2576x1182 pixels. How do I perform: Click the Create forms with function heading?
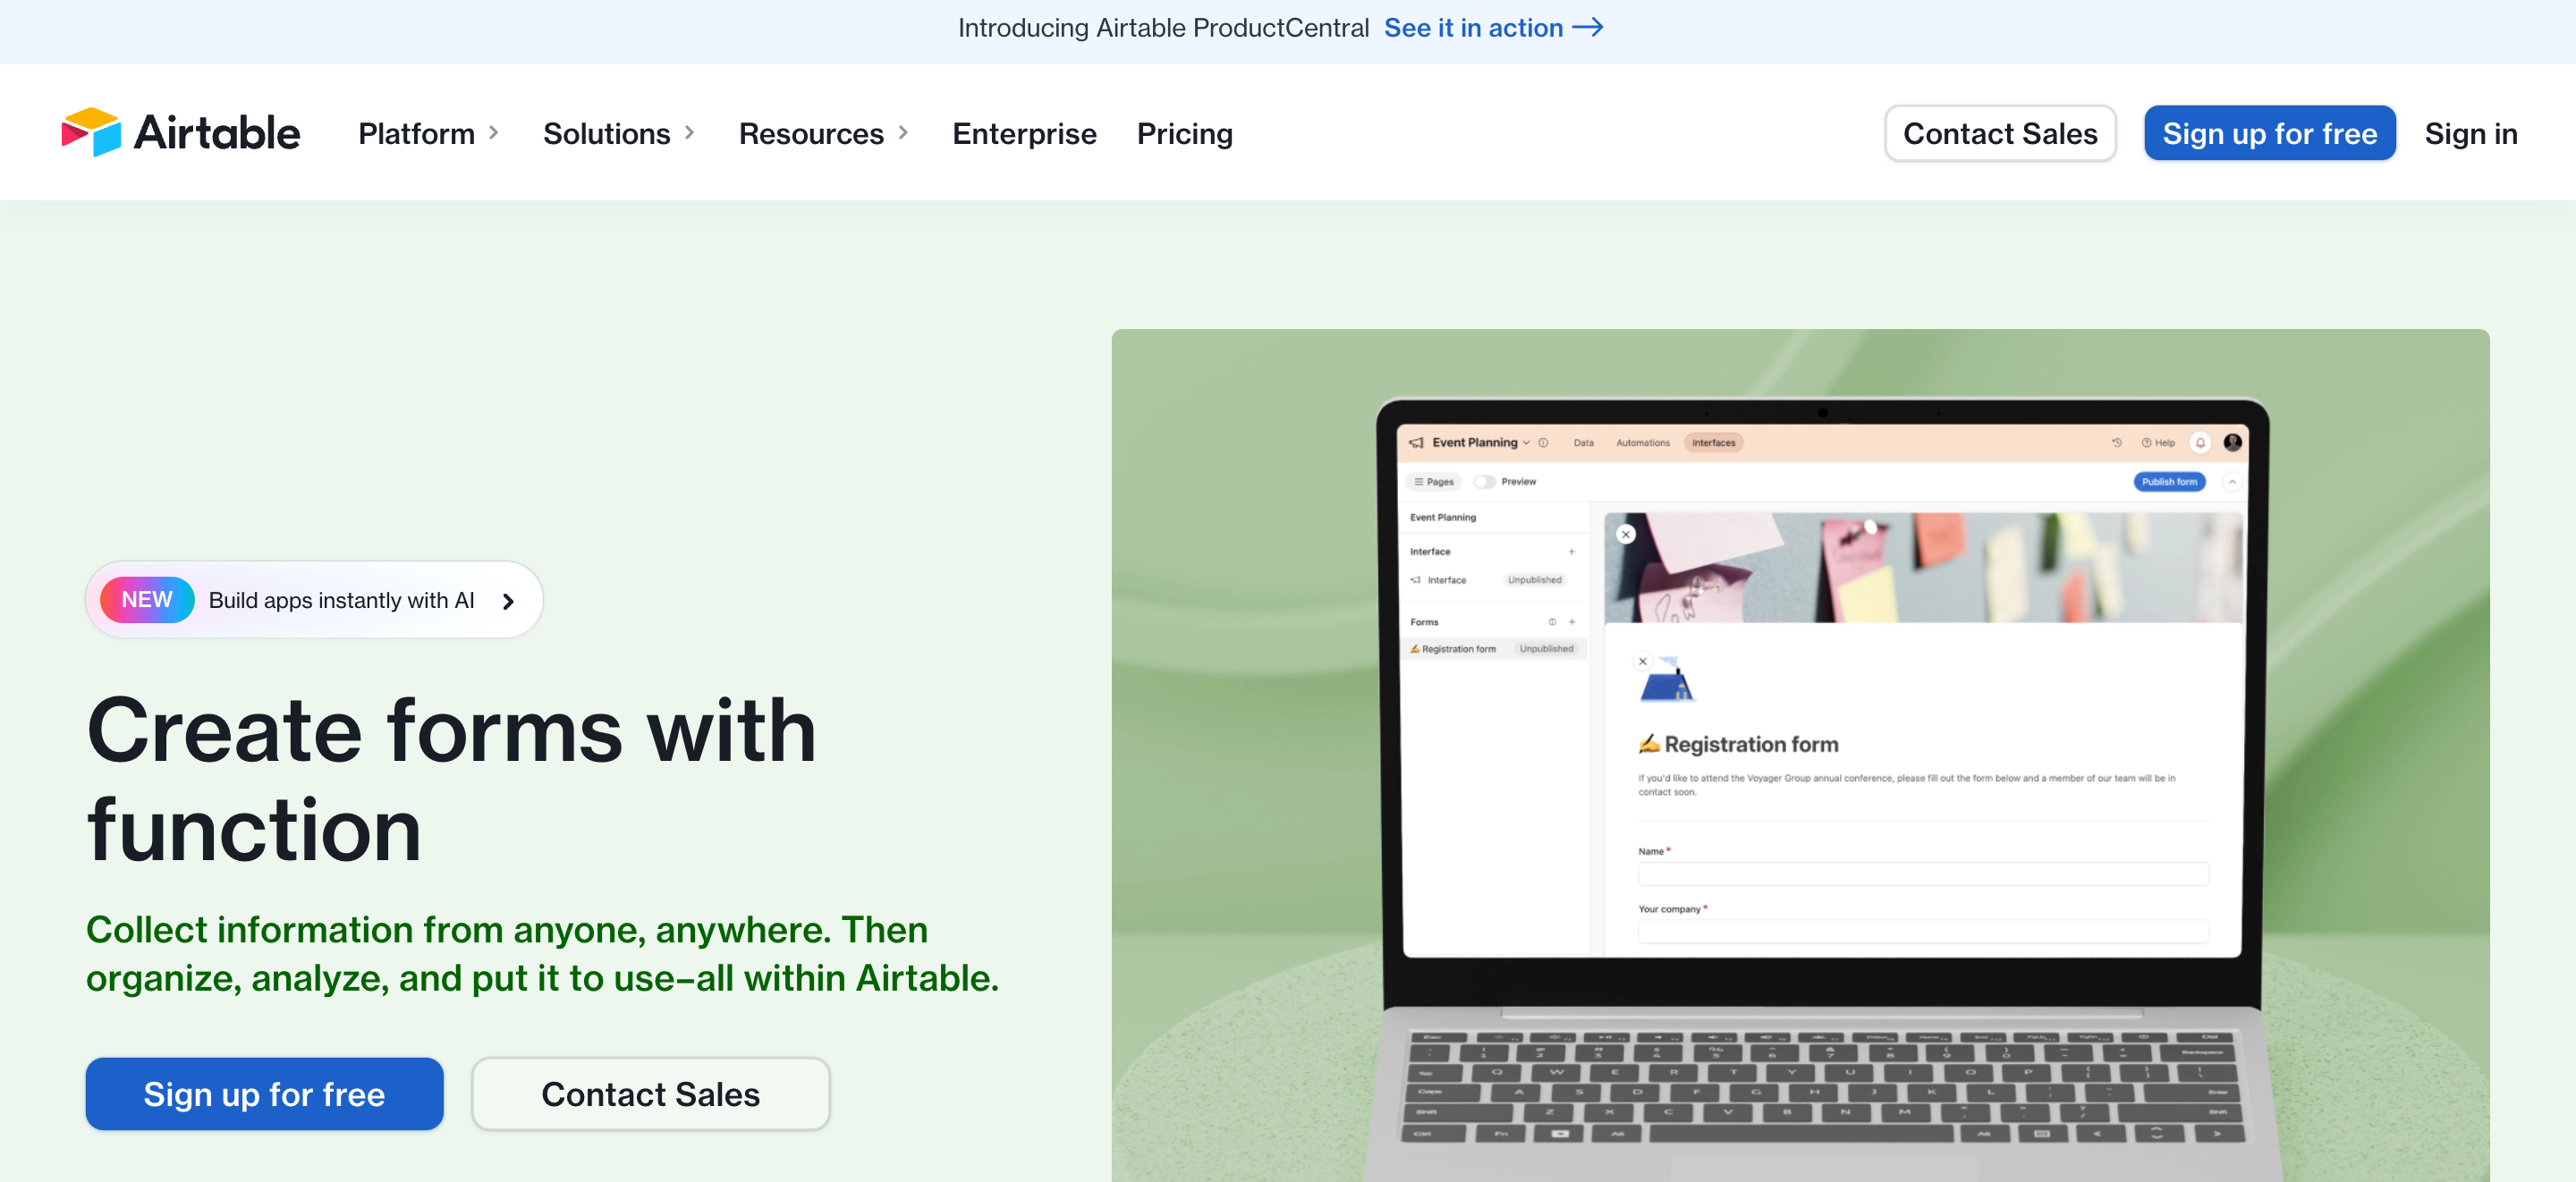click(452, 780)
